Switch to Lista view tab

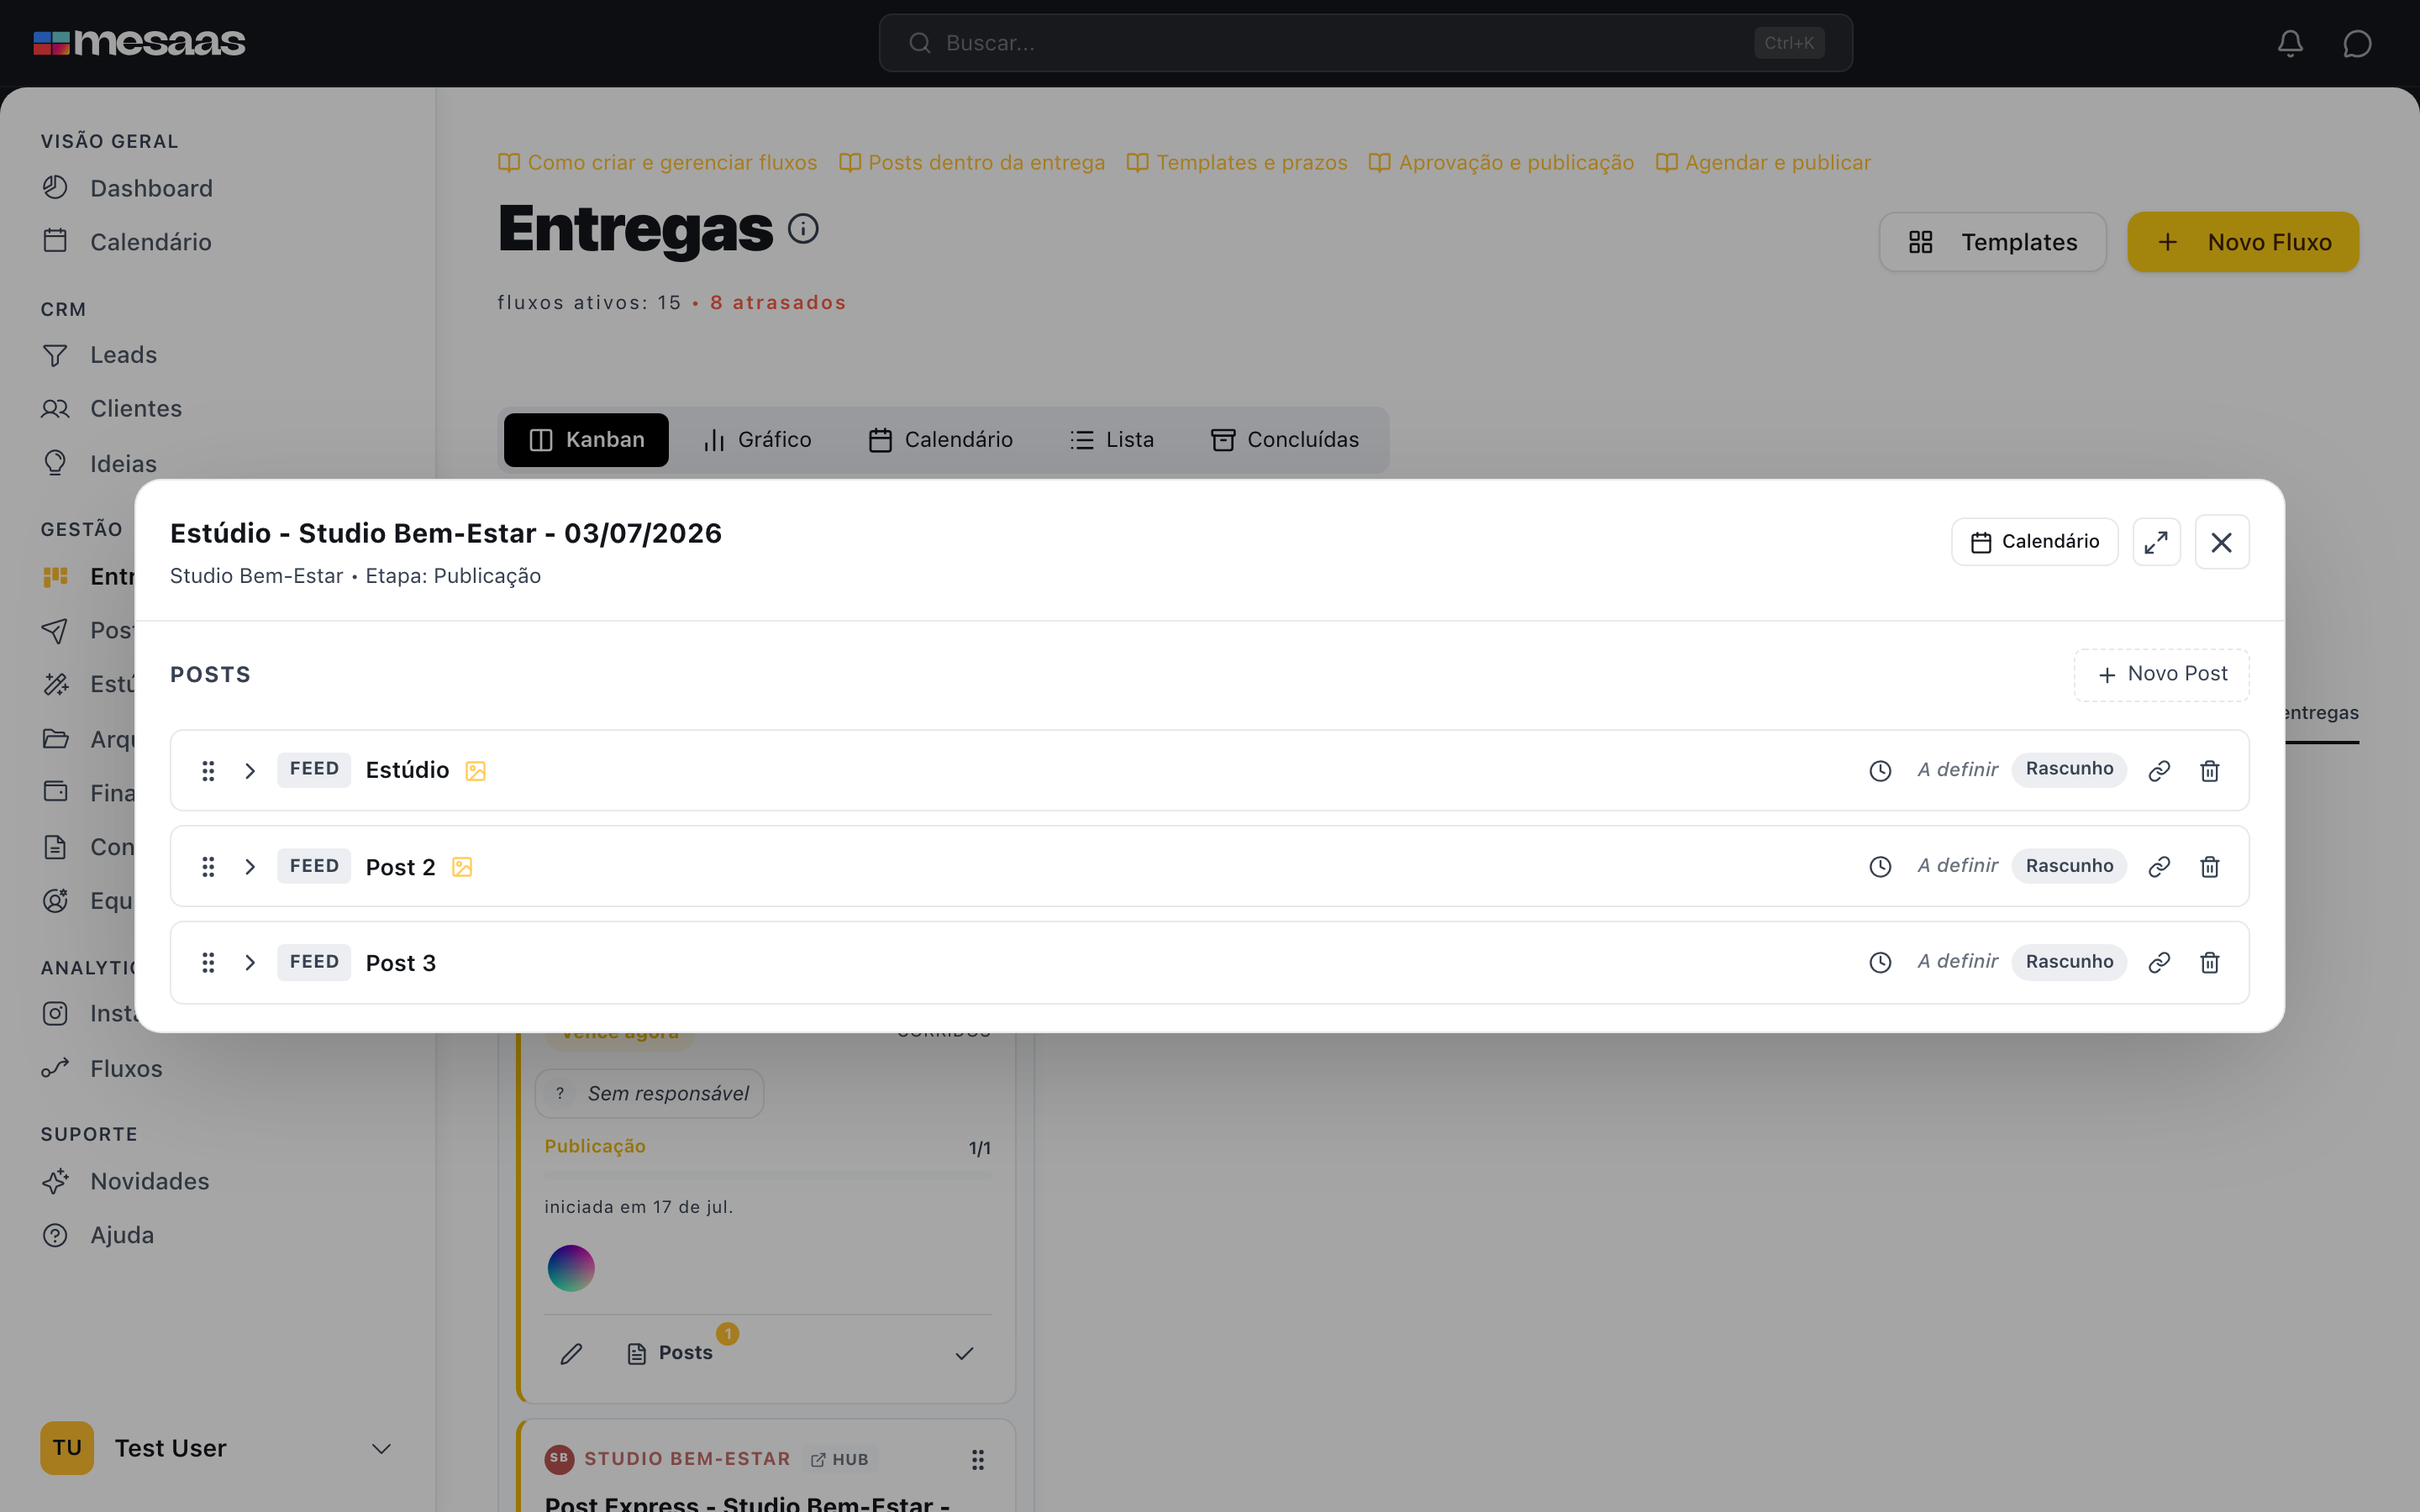[1111, 440]
